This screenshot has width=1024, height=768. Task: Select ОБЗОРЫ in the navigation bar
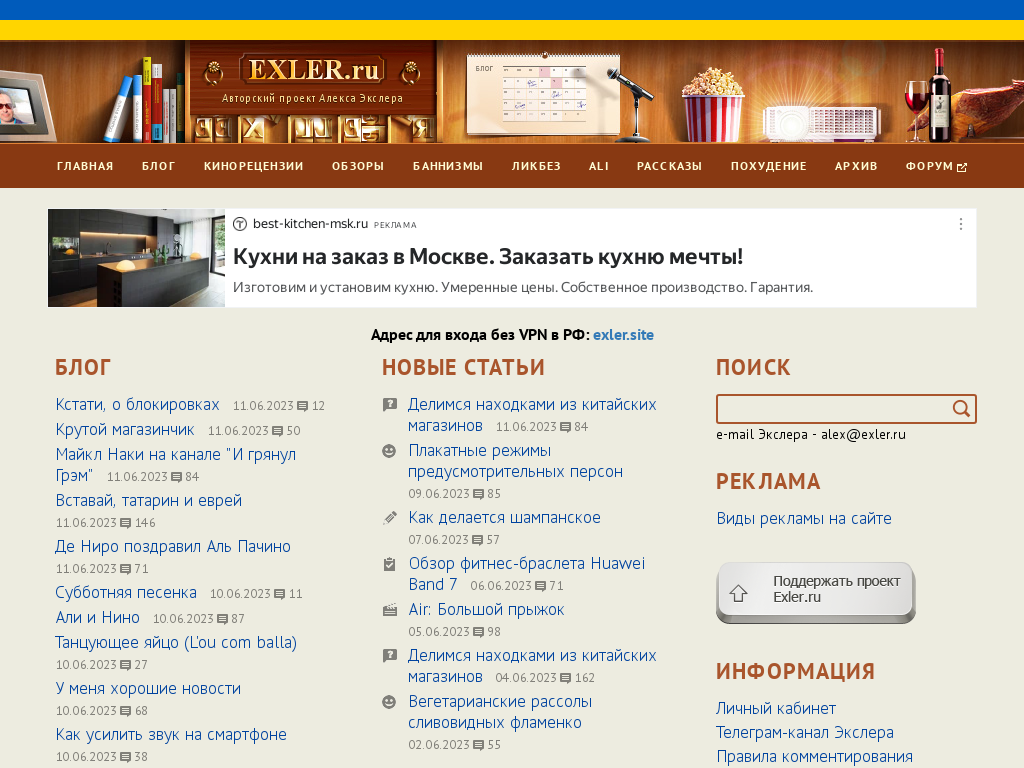click(358, 166)
